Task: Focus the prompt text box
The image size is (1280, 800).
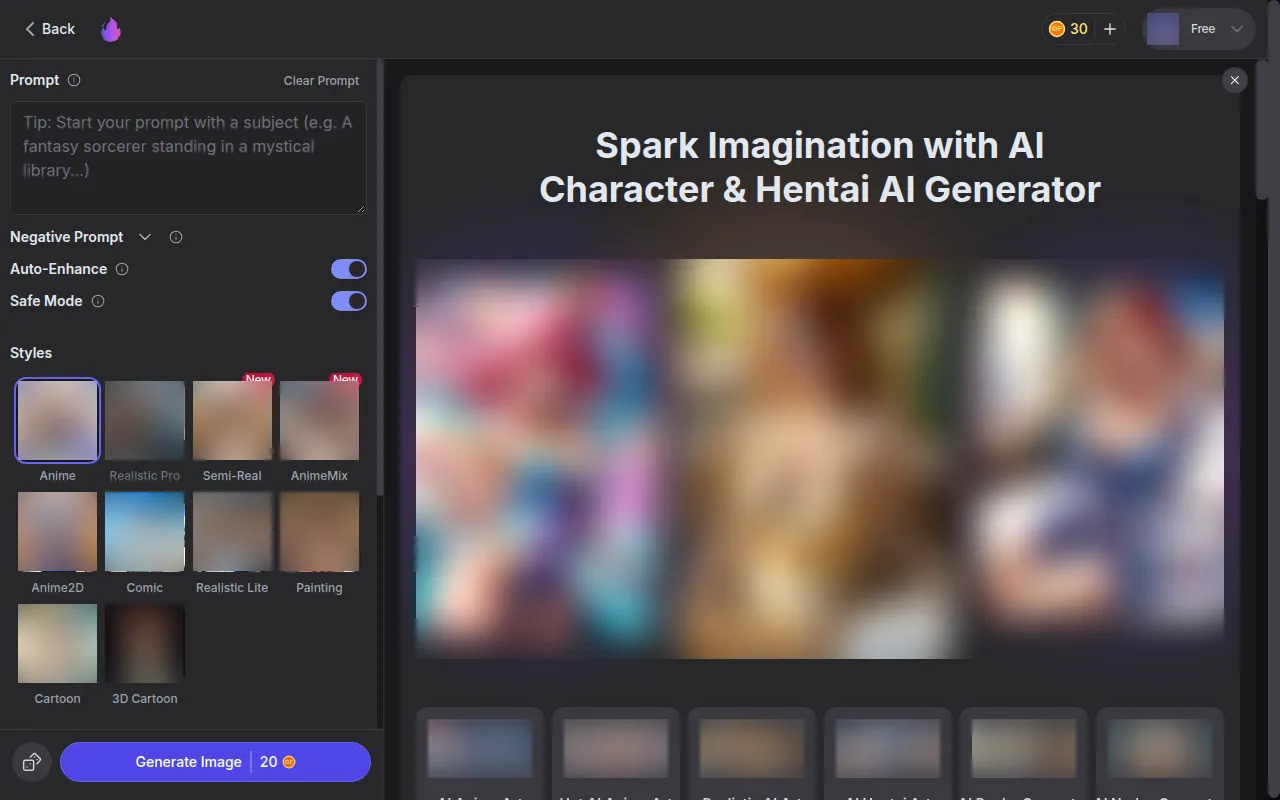Action: click(x=188, y=157)
